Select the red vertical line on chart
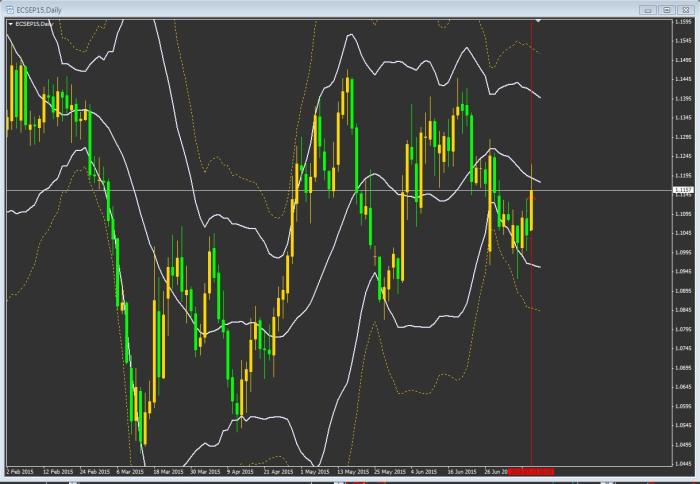 (x=531, y=242)
